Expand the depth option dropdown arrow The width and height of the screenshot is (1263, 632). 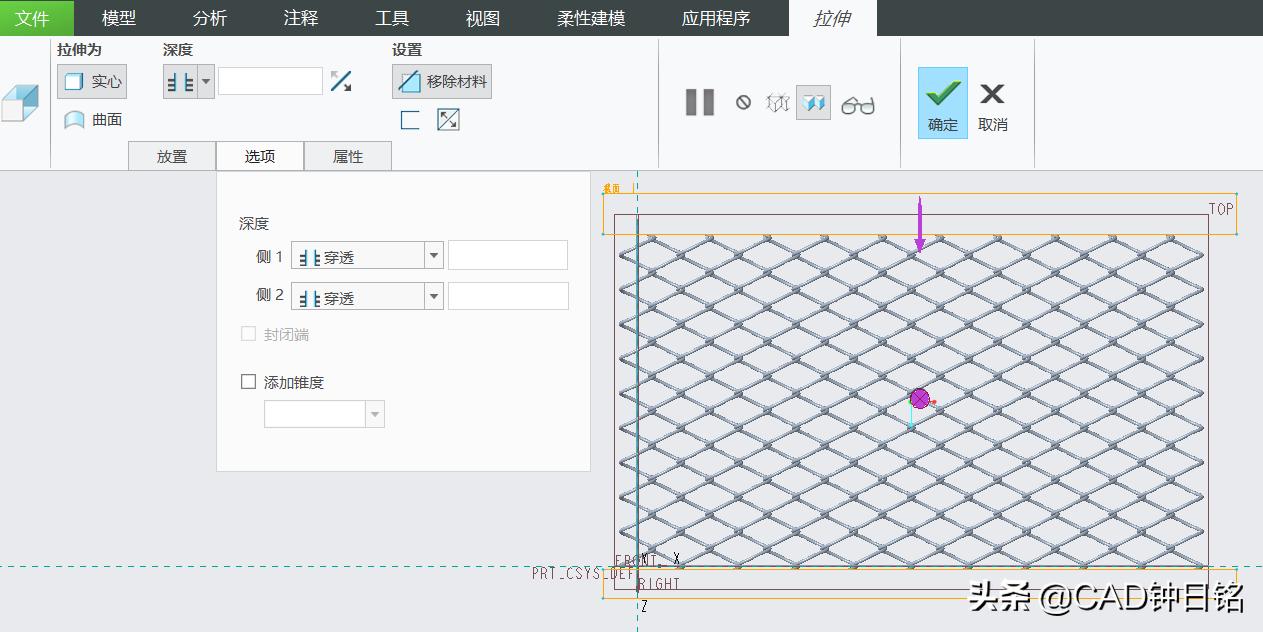[206, 82]
